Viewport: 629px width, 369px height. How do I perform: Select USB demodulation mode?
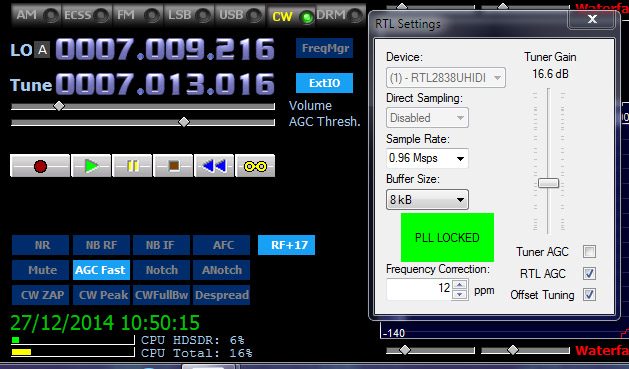[240, 15]
